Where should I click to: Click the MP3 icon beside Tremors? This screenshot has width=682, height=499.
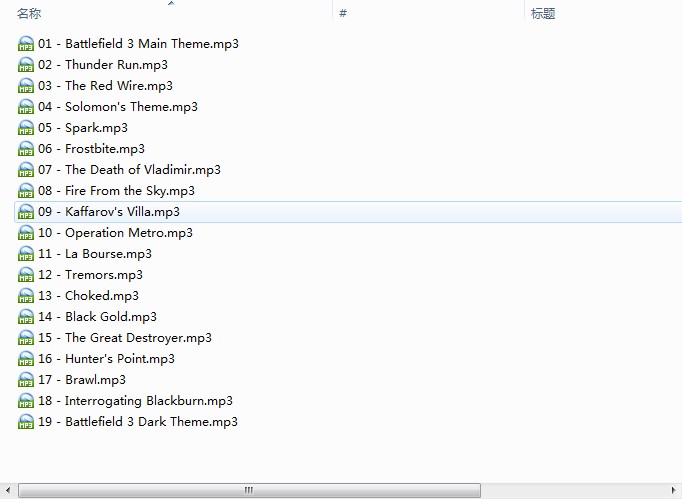(26, 275)
